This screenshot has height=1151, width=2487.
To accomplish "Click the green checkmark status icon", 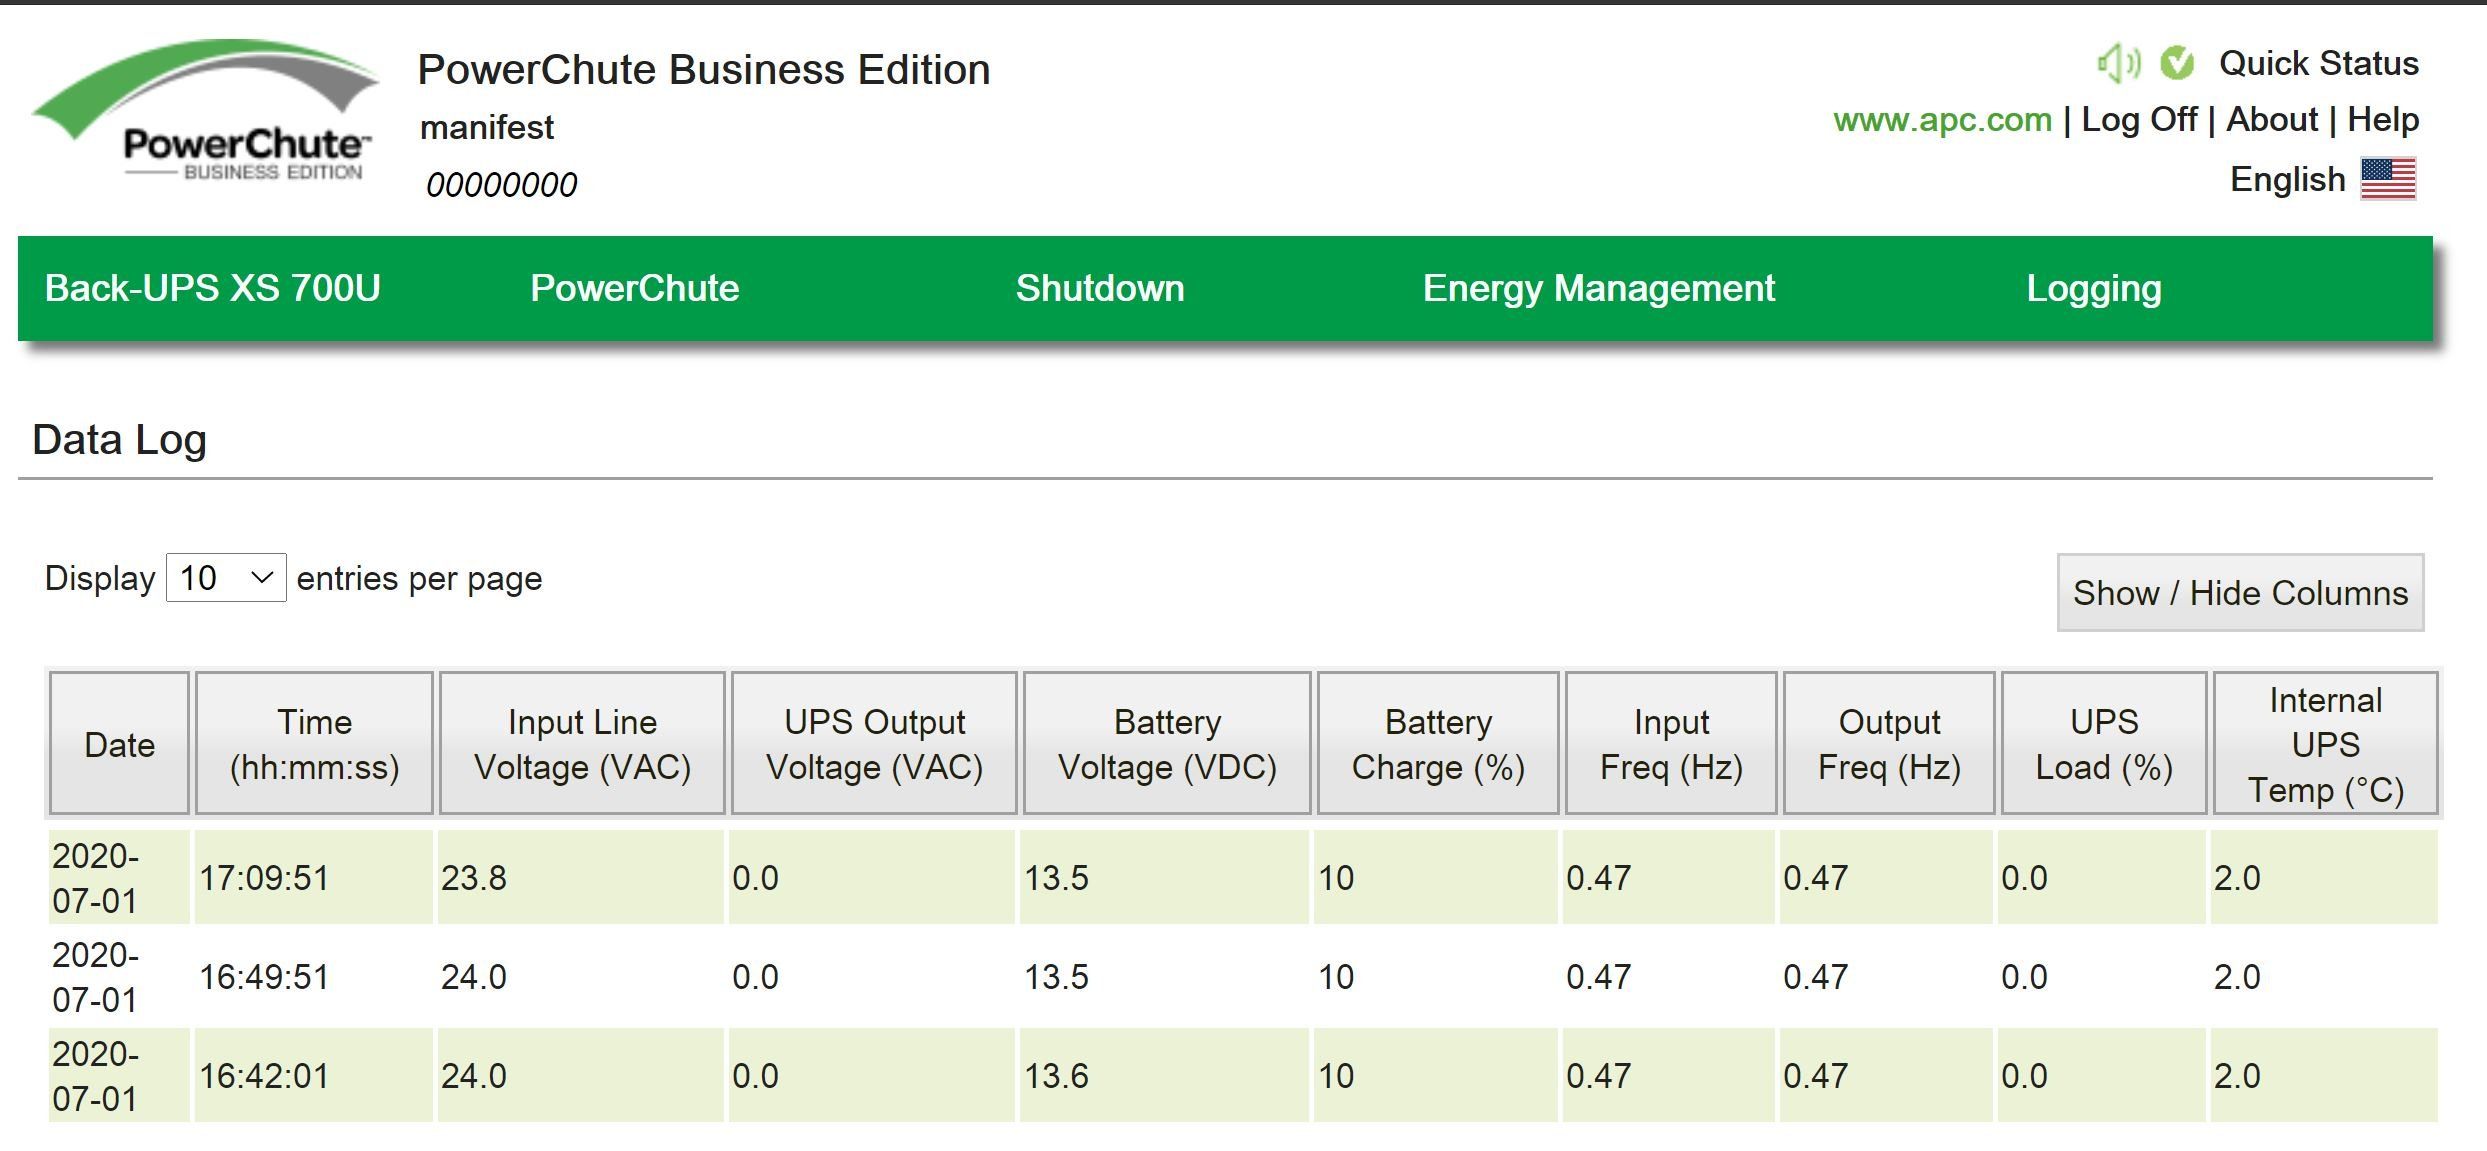I will point(2176,63).
